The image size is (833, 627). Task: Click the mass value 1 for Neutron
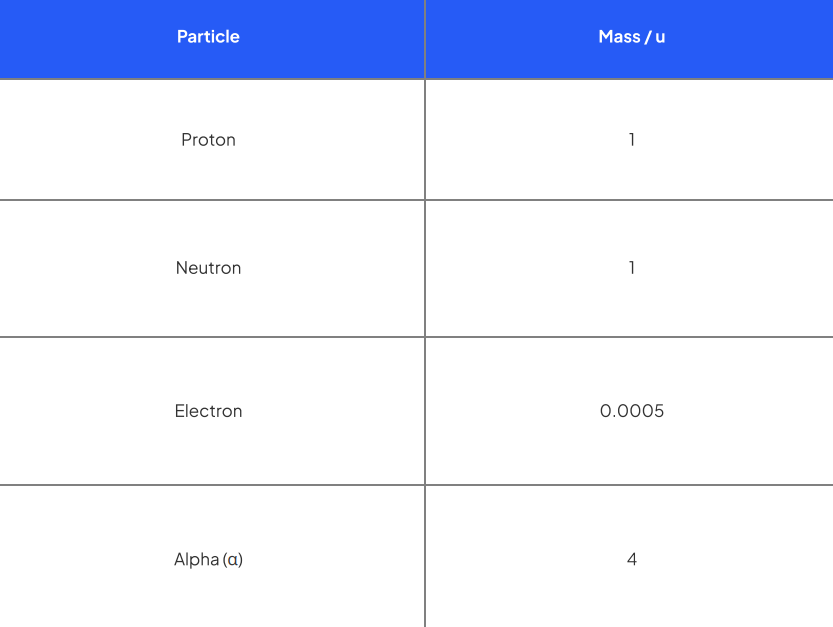[631, 268]
